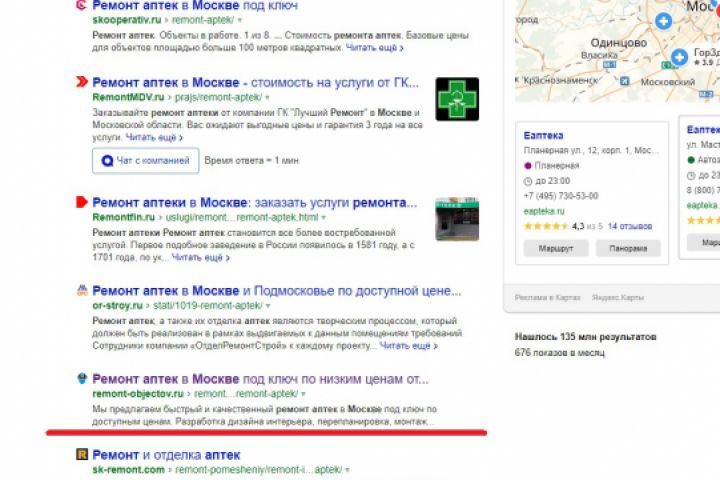This screenshot has height=480, width=720.
Task: Expand dropdown arrow next to Remontfin.ru URL
Action: point(324,217)
